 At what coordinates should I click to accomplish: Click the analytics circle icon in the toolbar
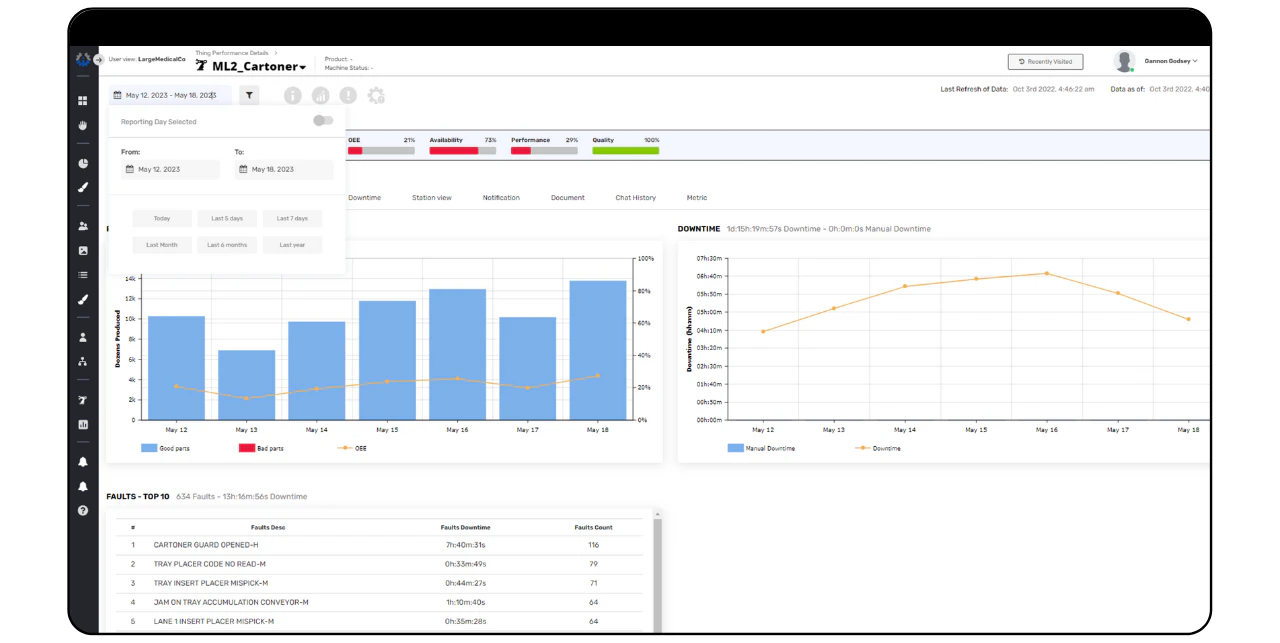(x=320, y=95)
